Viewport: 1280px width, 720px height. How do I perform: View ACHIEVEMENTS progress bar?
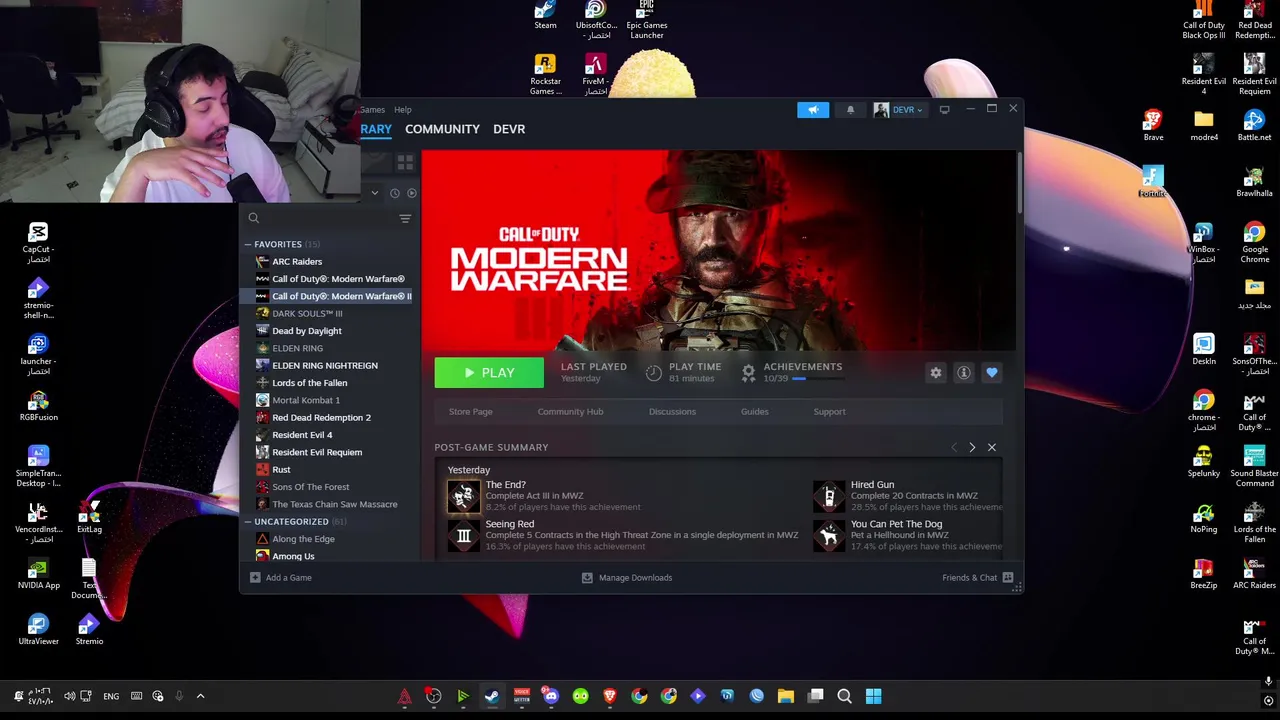coord(803,379)
